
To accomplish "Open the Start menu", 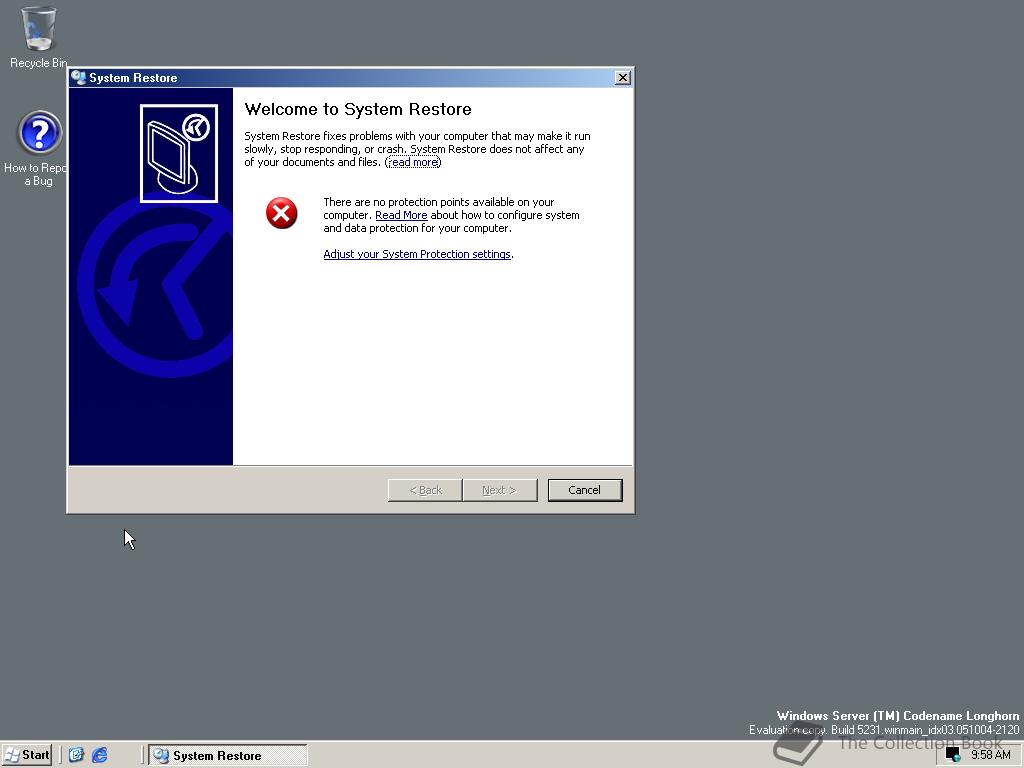I will tap(26, 755).
